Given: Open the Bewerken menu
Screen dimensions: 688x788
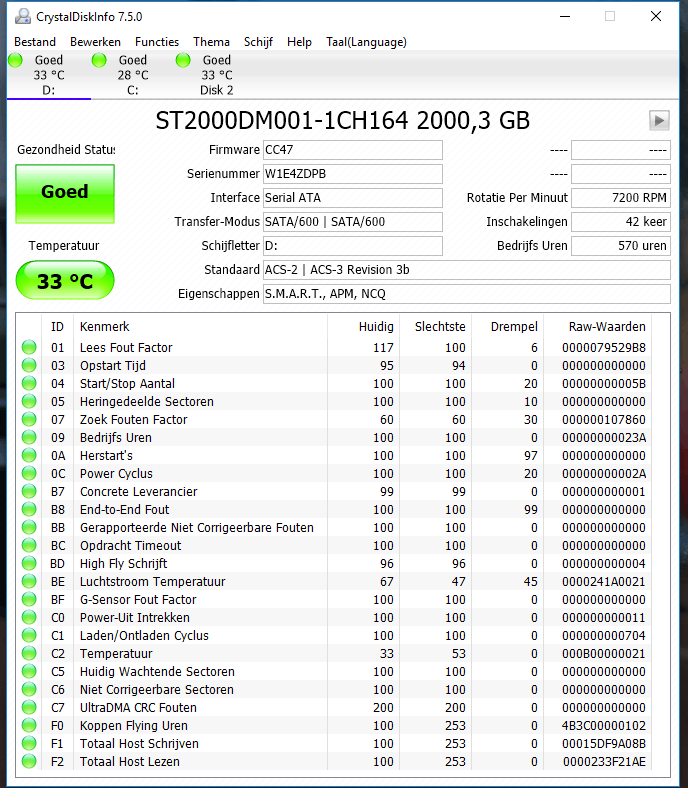Looking at the screenshot, I should click(x=95, y=42).
